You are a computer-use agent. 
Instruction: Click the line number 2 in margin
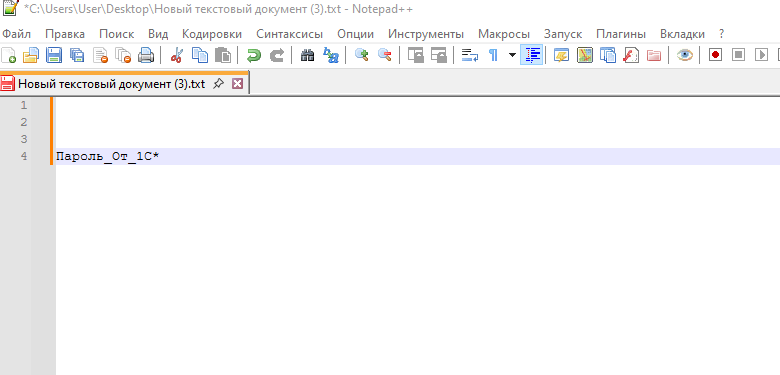tap(24, 122)
